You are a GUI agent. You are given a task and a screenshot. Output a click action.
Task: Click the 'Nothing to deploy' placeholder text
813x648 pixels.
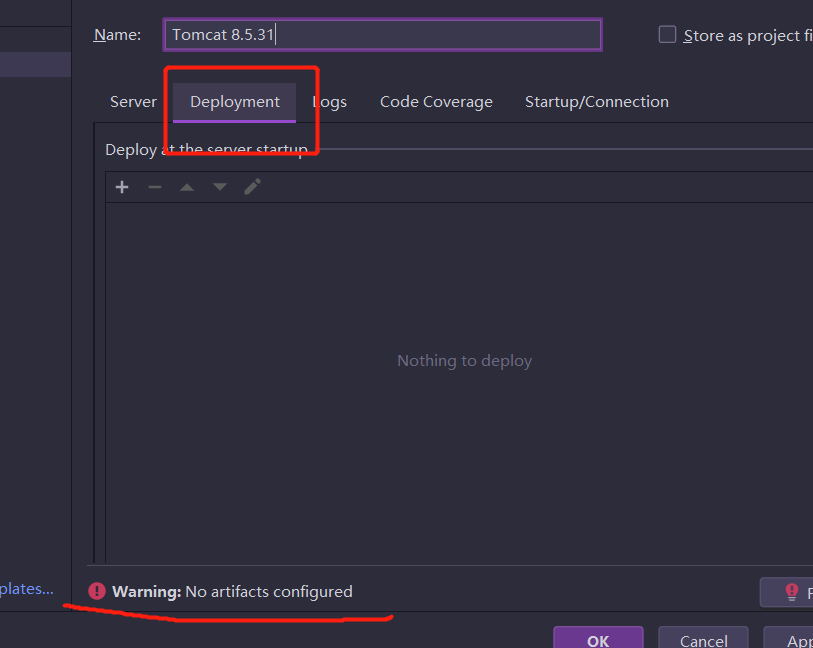point(465,361)
